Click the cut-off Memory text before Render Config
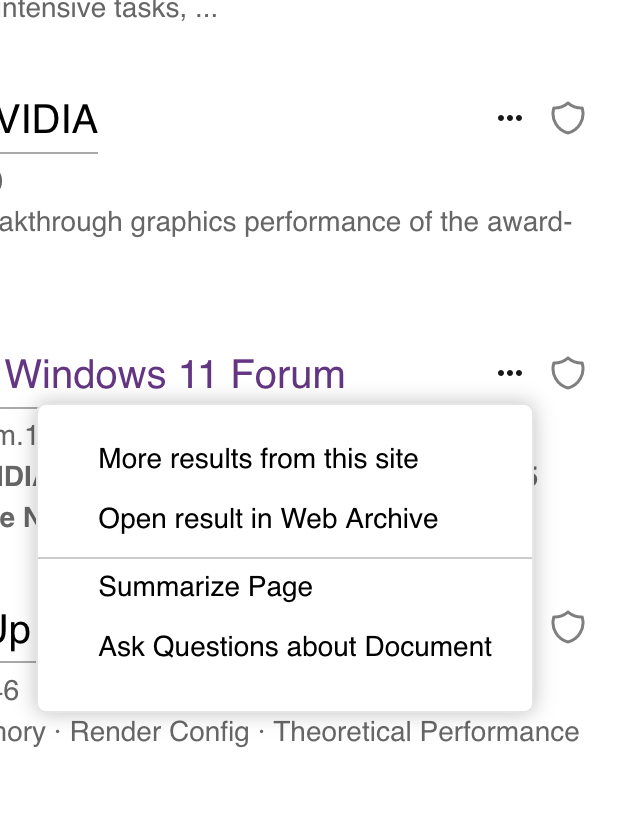The image size is (642, 830). pyautogui.click(x=23, y=732)
